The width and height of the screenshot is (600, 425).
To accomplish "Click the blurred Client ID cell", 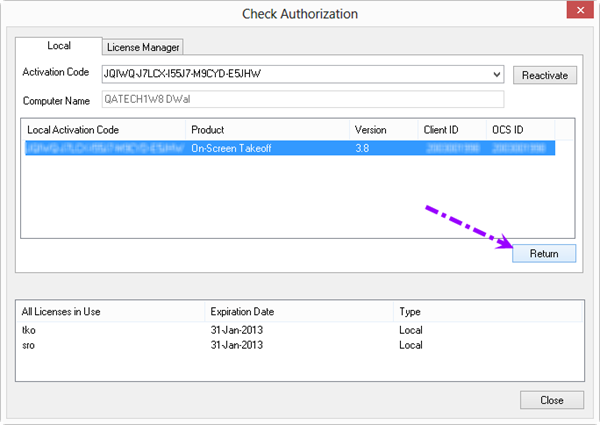I will pyautogui.click(x=453, y=148).
